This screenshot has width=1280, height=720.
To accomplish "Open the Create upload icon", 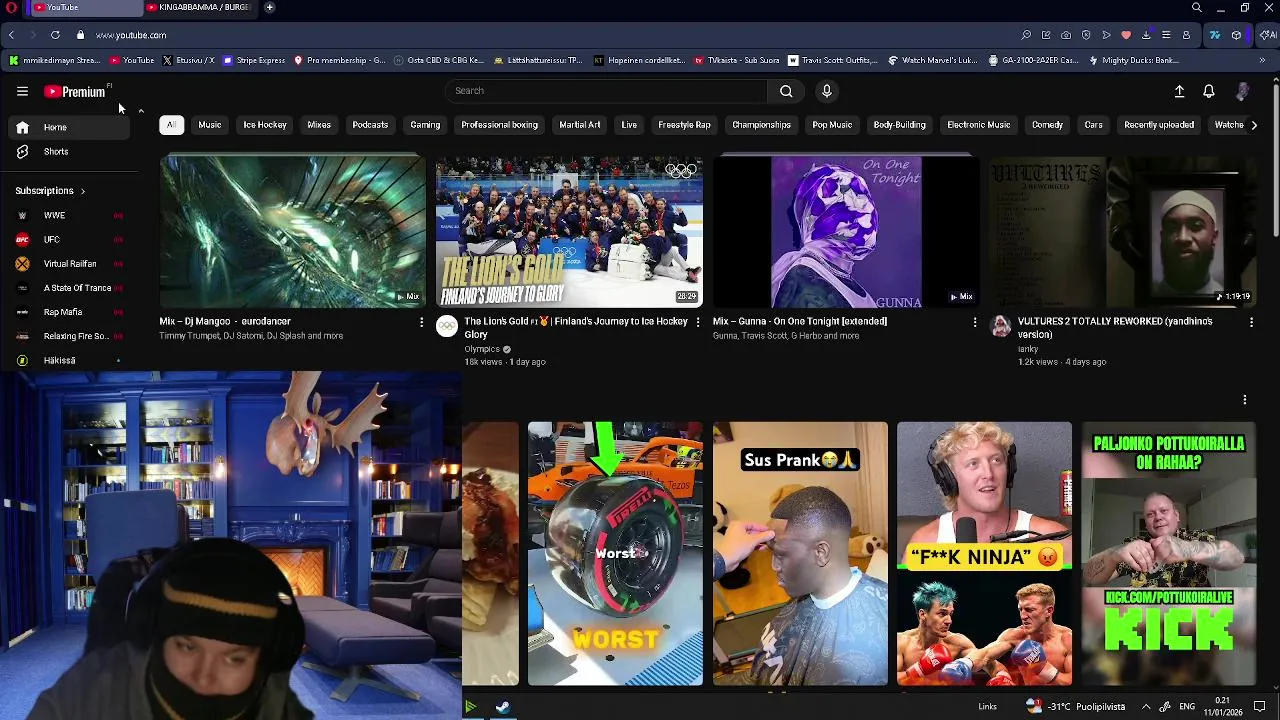I will tap(1179, 91).
